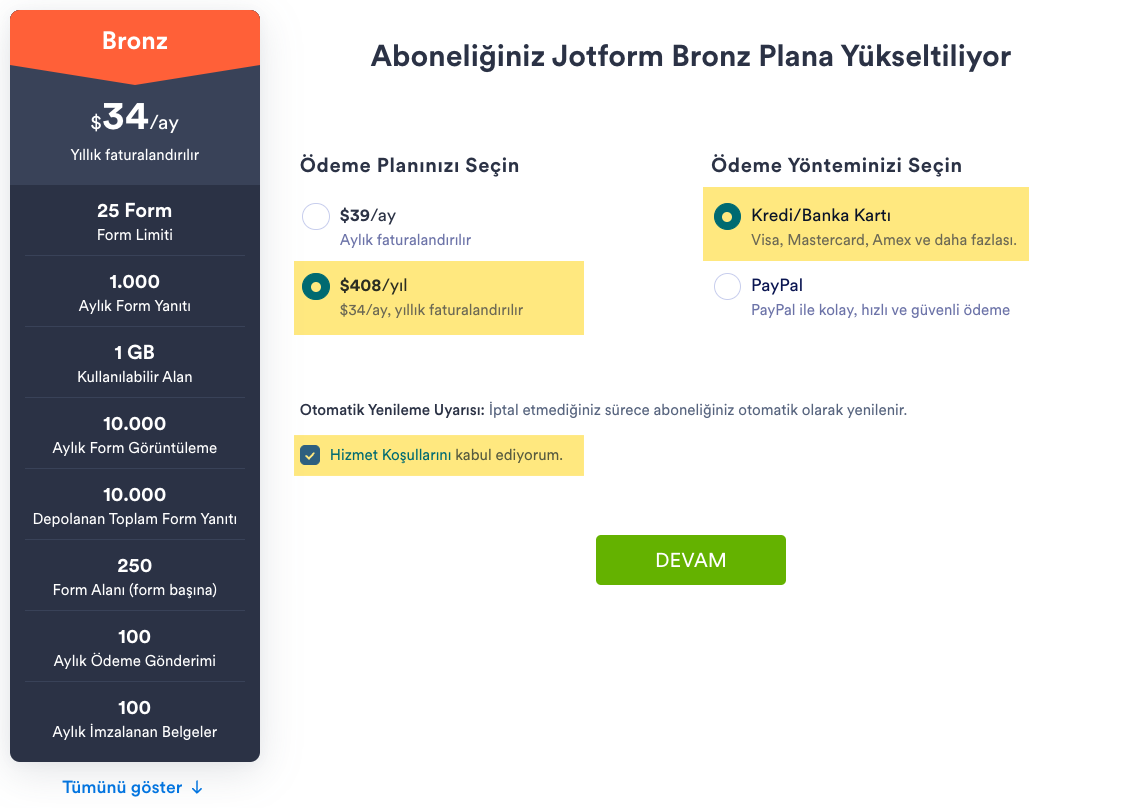1123x808 pixels.
Task: Select the $39/ay monthly billing radio button
Action: (316, 217)
